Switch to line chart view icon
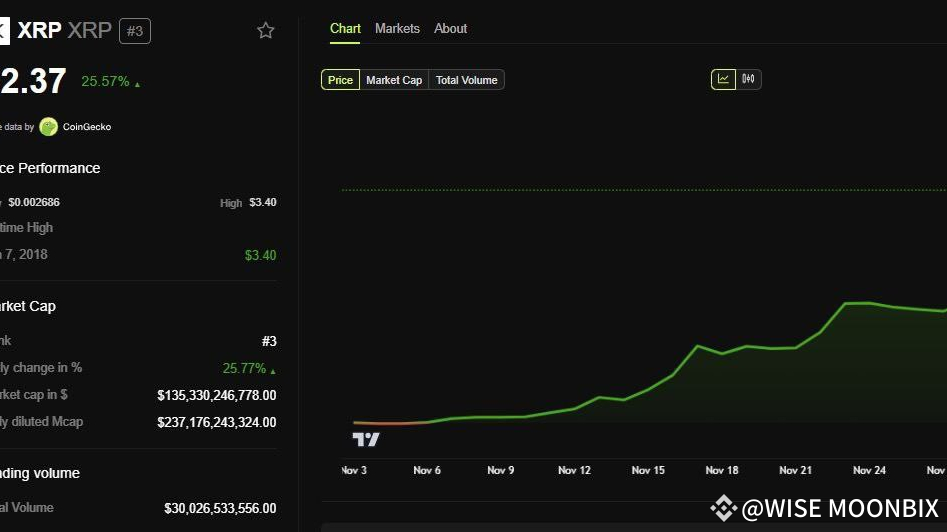The image size is (947, 532). (x=723, y=79)
